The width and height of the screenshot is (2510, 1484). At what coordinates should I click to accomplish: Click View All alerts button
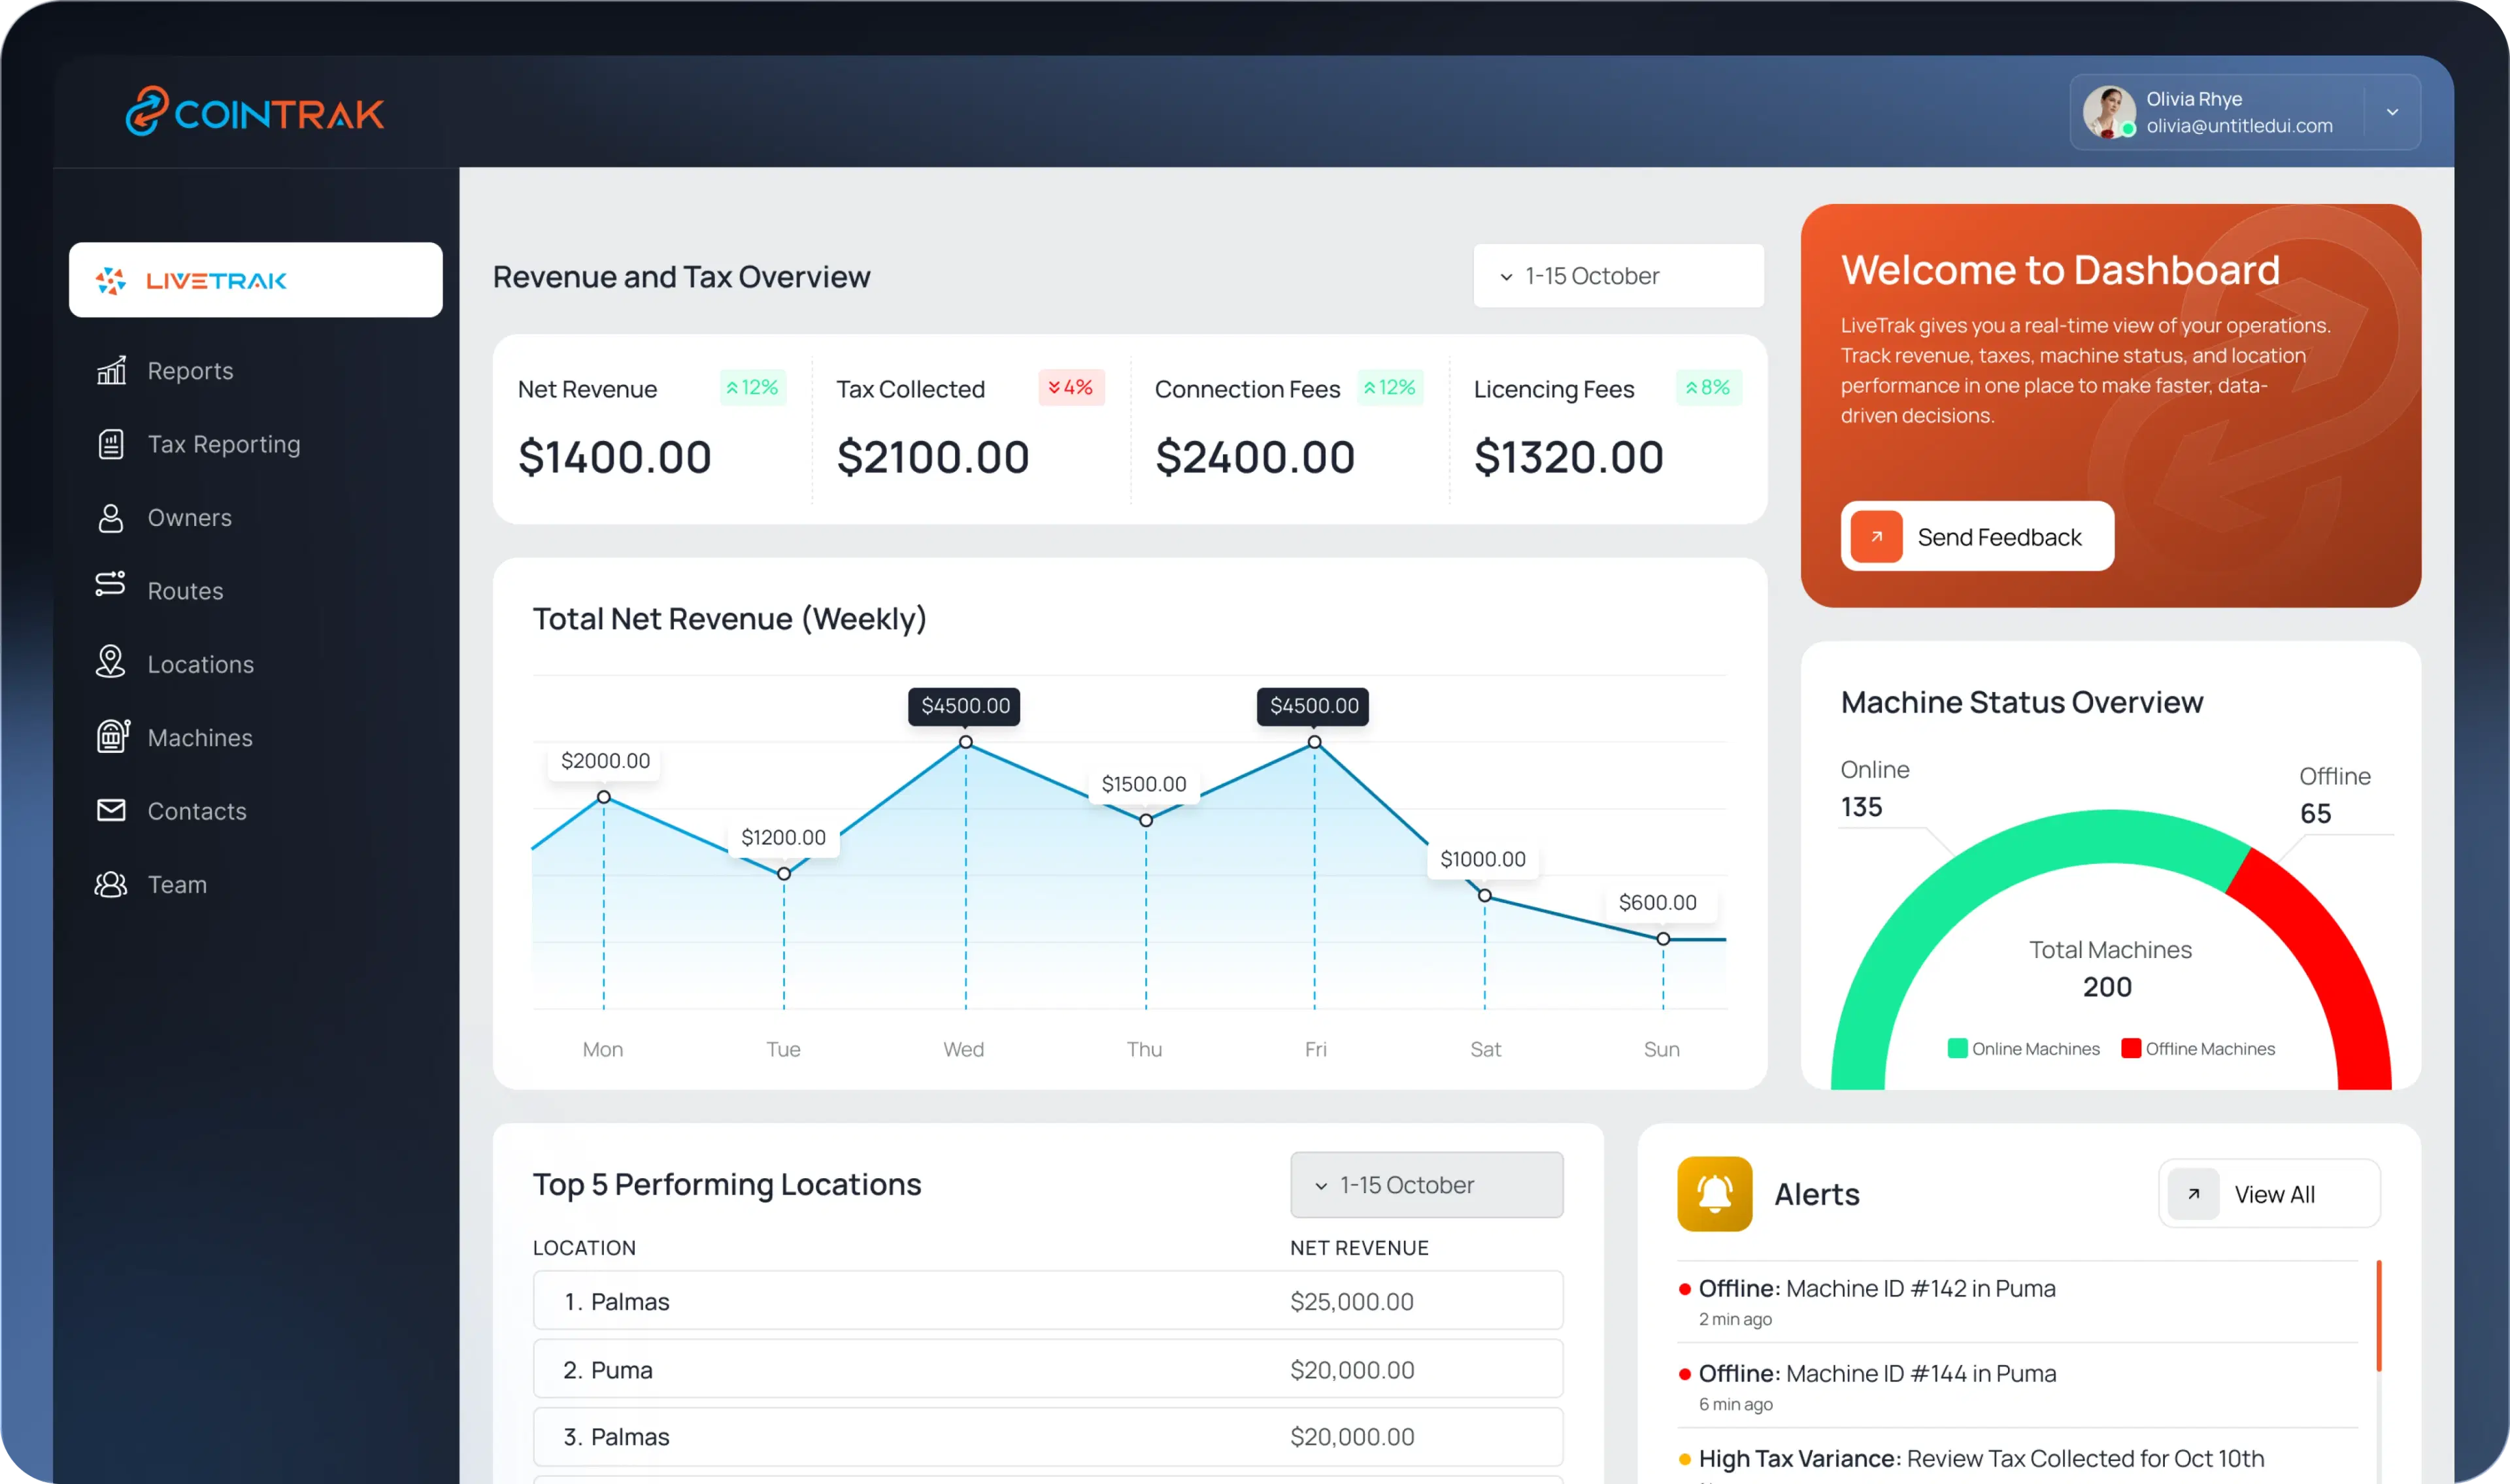click(2269, 1194)
